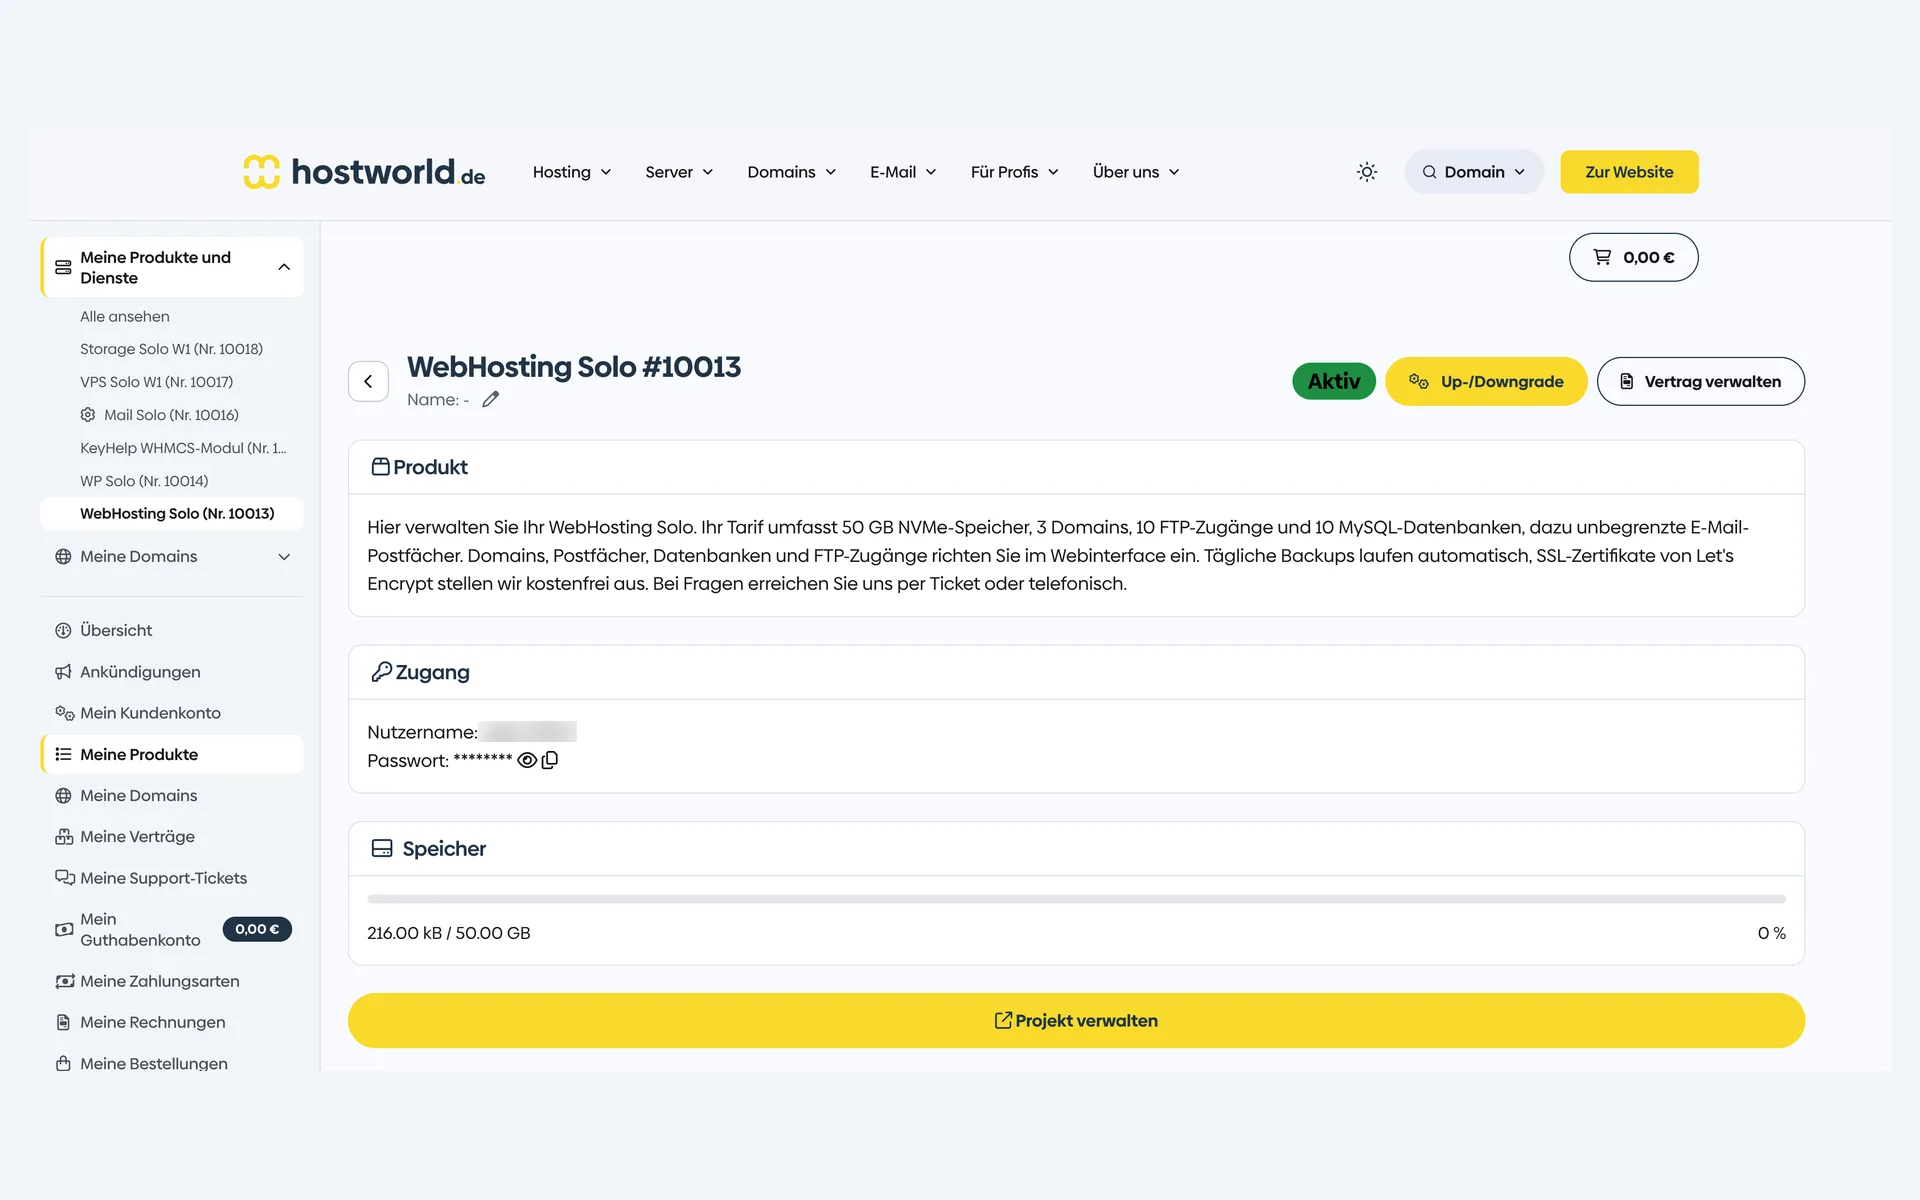
Task: Click the storage usage progress bar
Action: tap(1076, 899)
